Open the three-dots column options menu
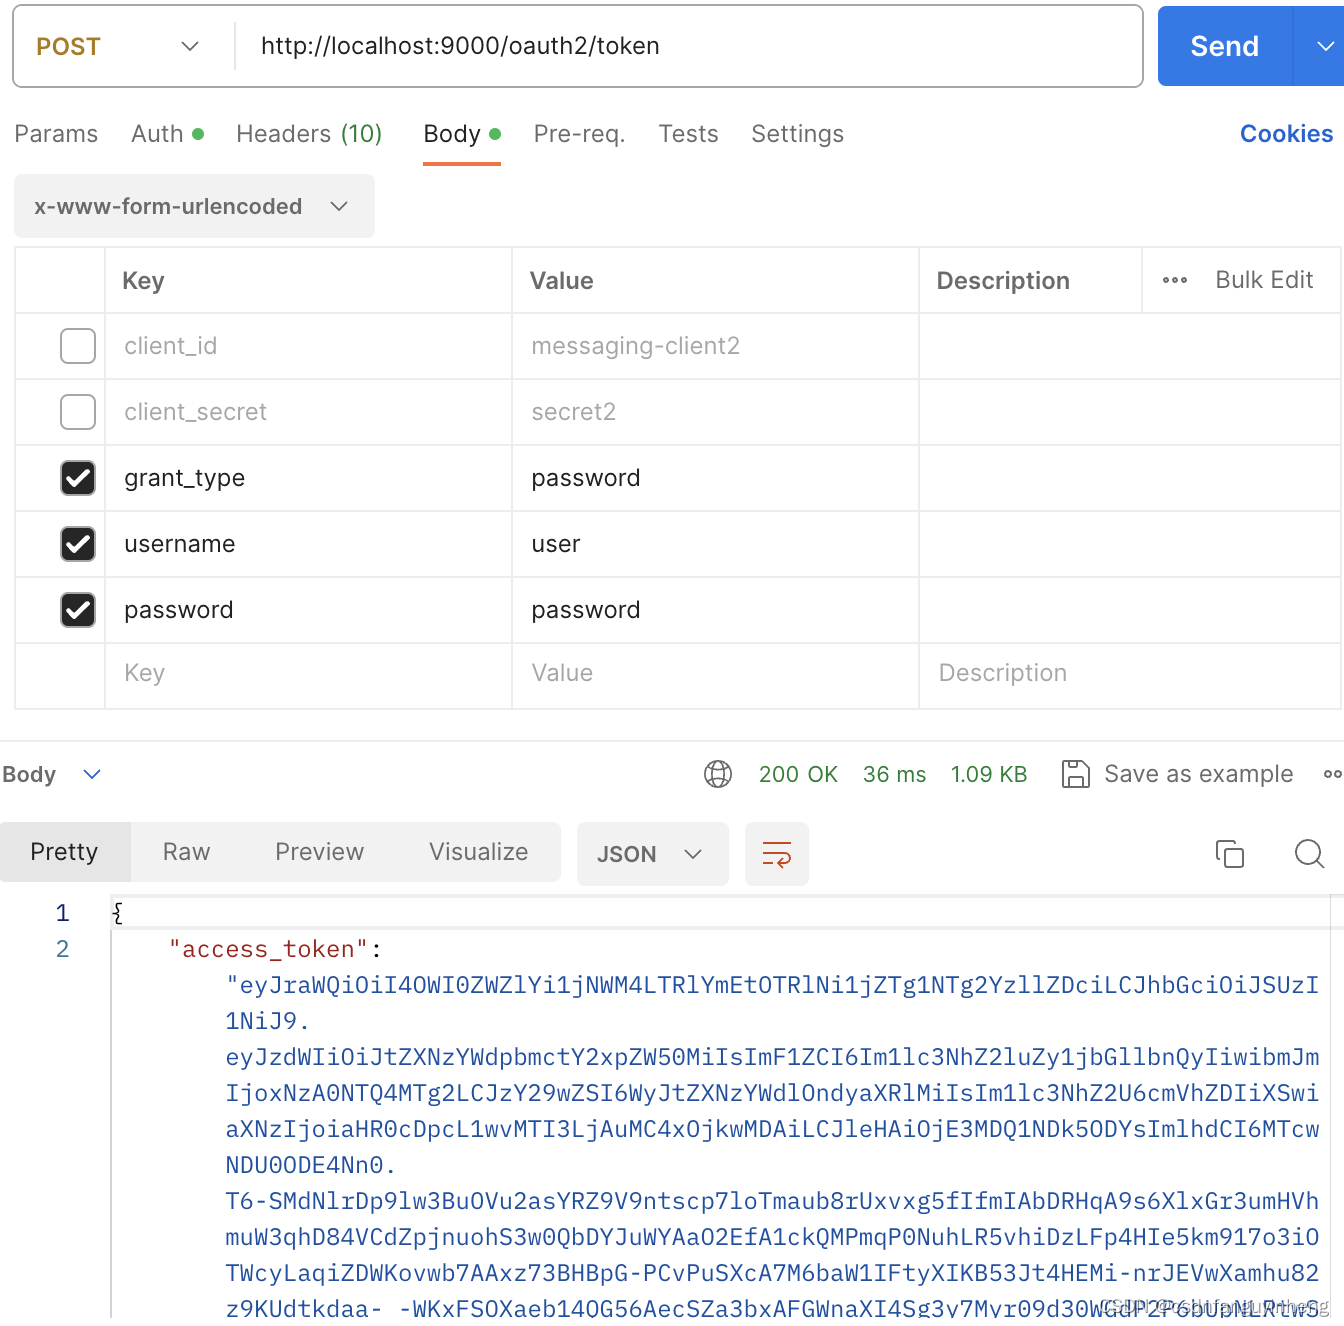This screenshot has width=1344, height=1326. [x=1175, y=281]
